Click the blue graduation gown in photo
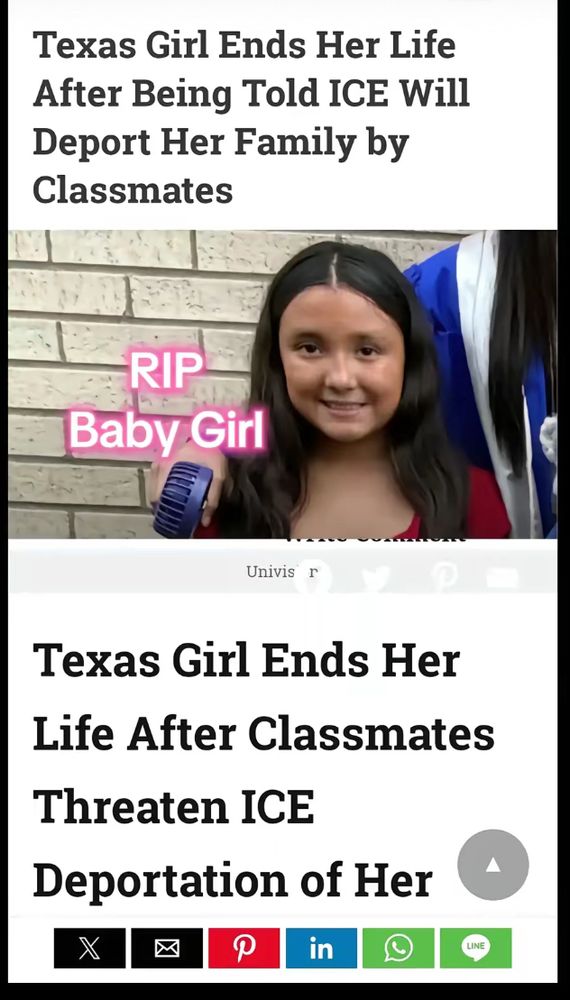Screen dimensions: 570x1000 coord(478,383)
